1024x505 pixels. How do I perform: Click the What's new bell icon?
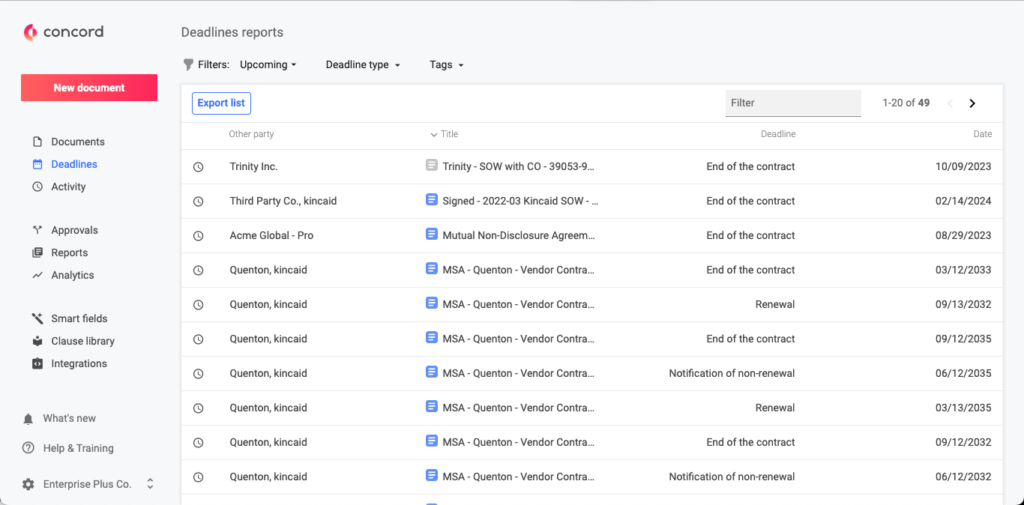[28, 418]
